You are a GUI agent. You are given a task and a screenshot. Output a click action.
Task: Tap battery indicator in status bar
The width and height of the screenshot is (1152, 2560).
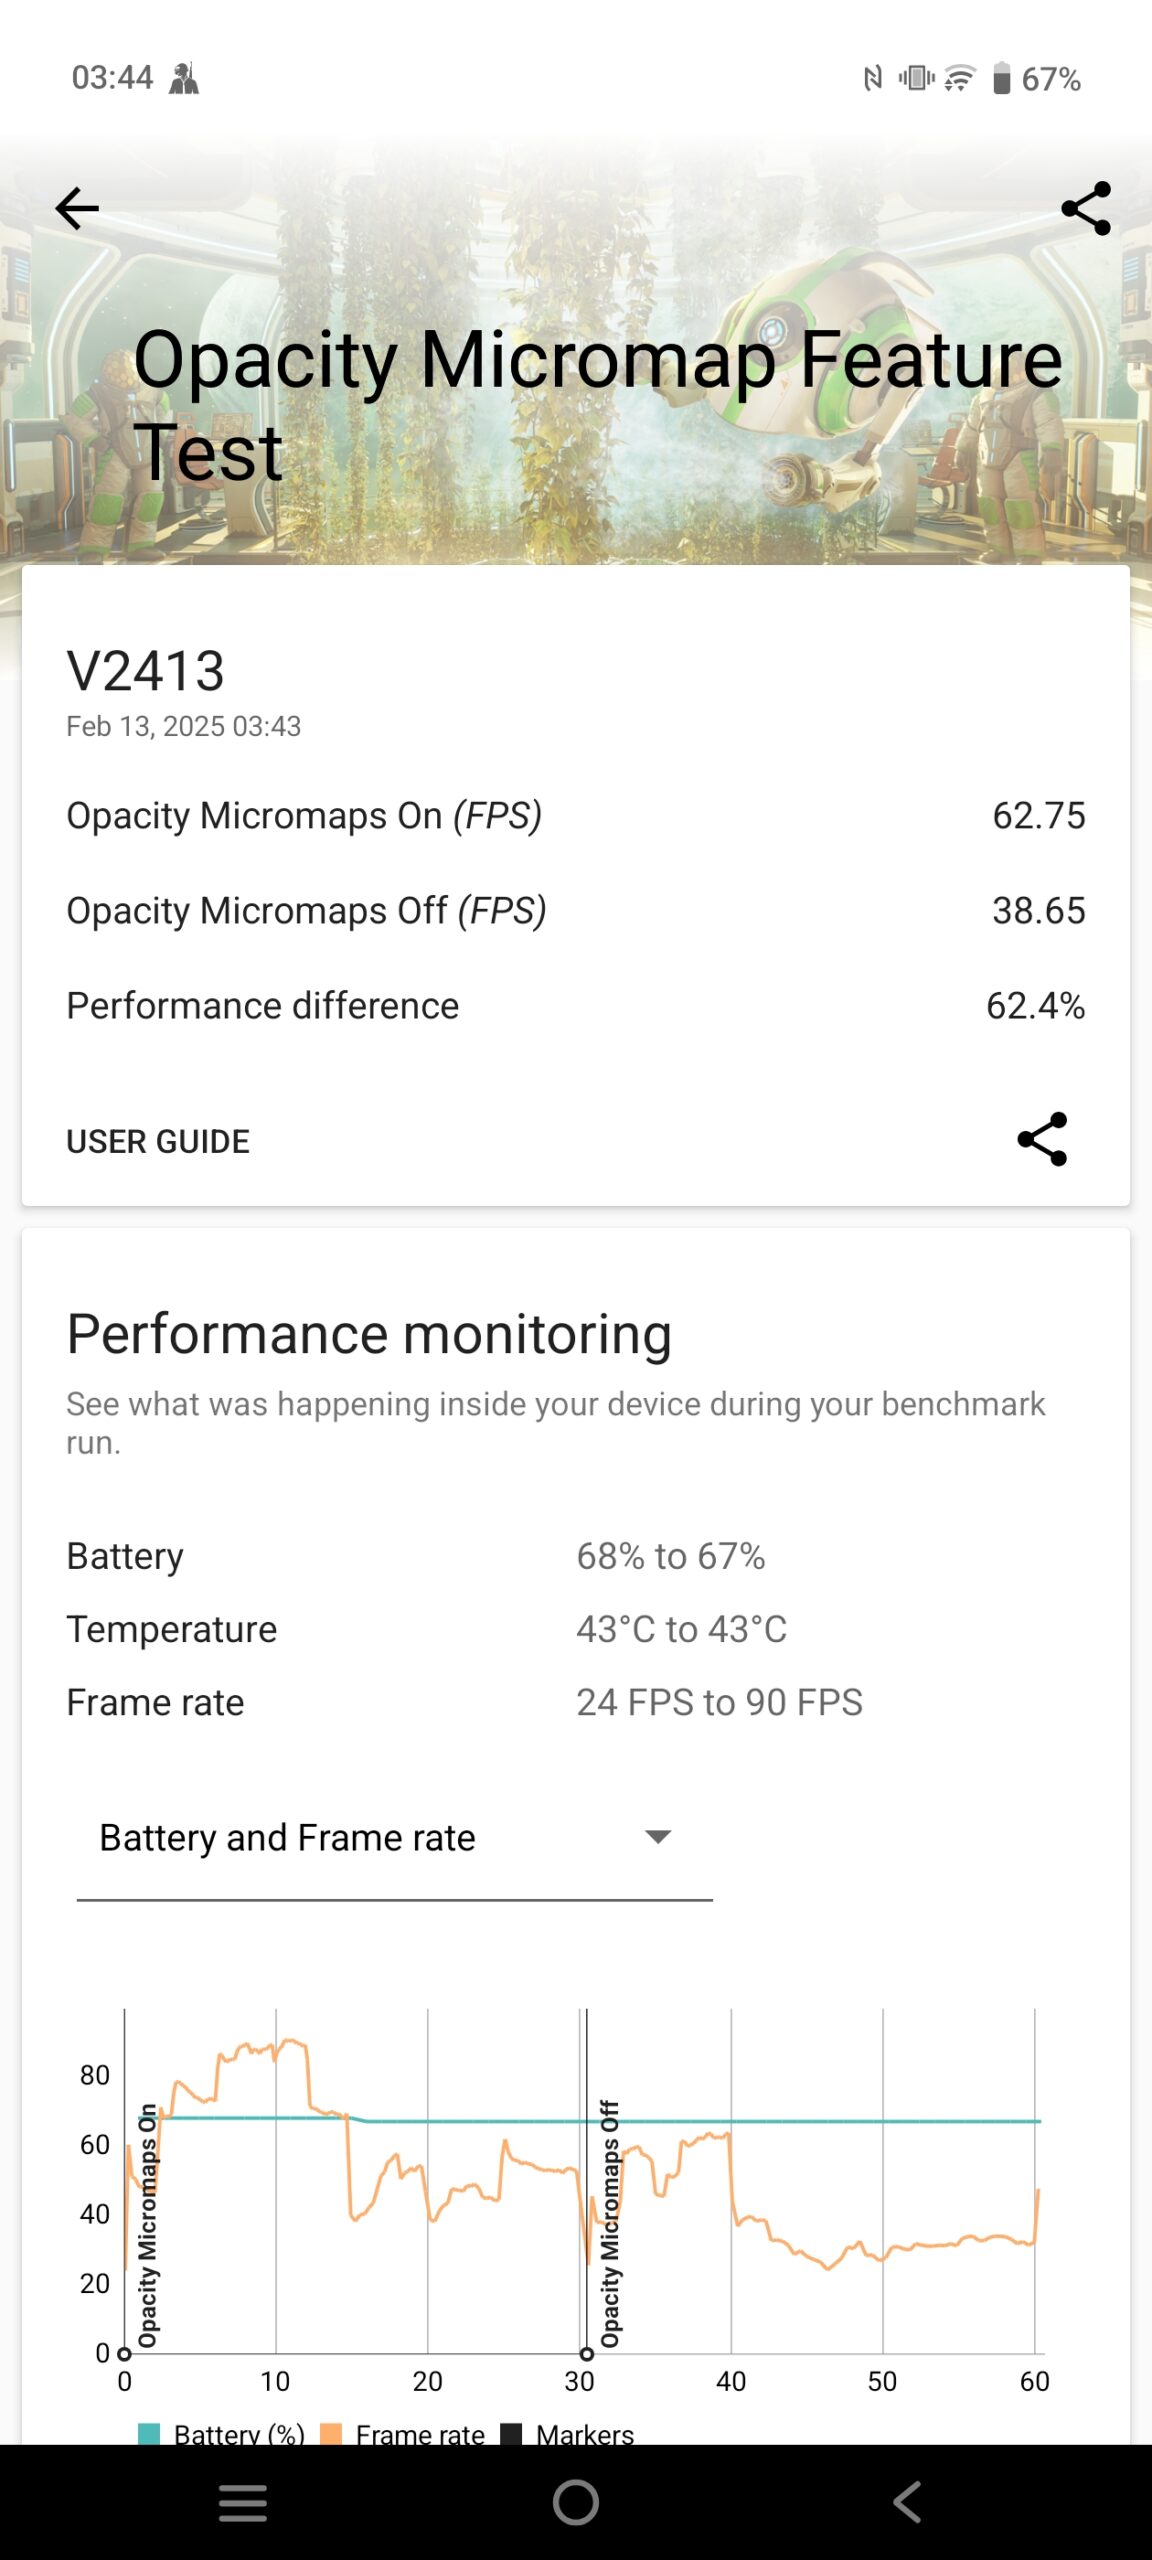tap(1002, 78)
